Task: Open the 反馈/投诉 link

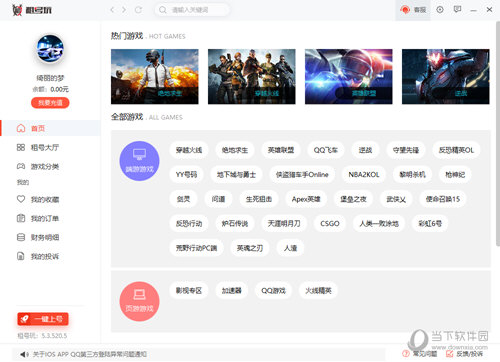Action: point(464,354)
